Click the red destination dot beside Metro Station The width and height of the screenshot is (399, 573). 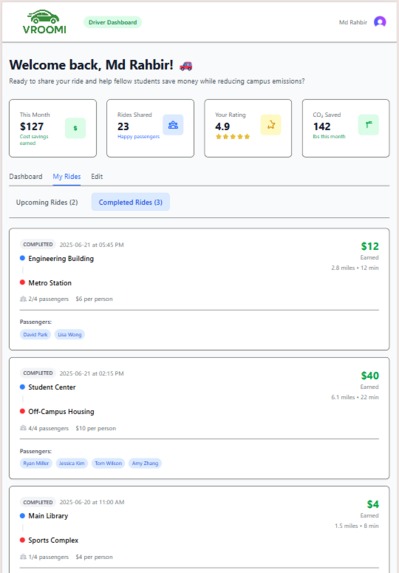tap(22, 282)
